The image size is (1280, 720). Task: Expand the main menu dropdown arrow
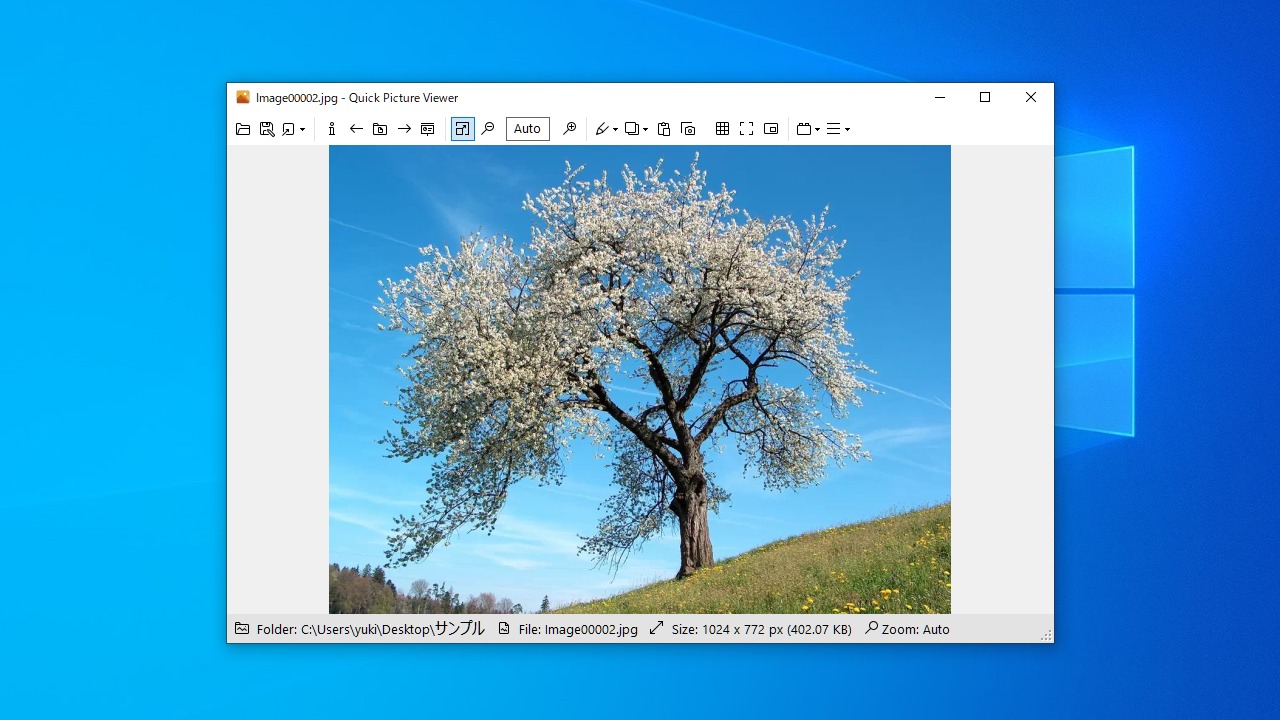coord(847,129)
